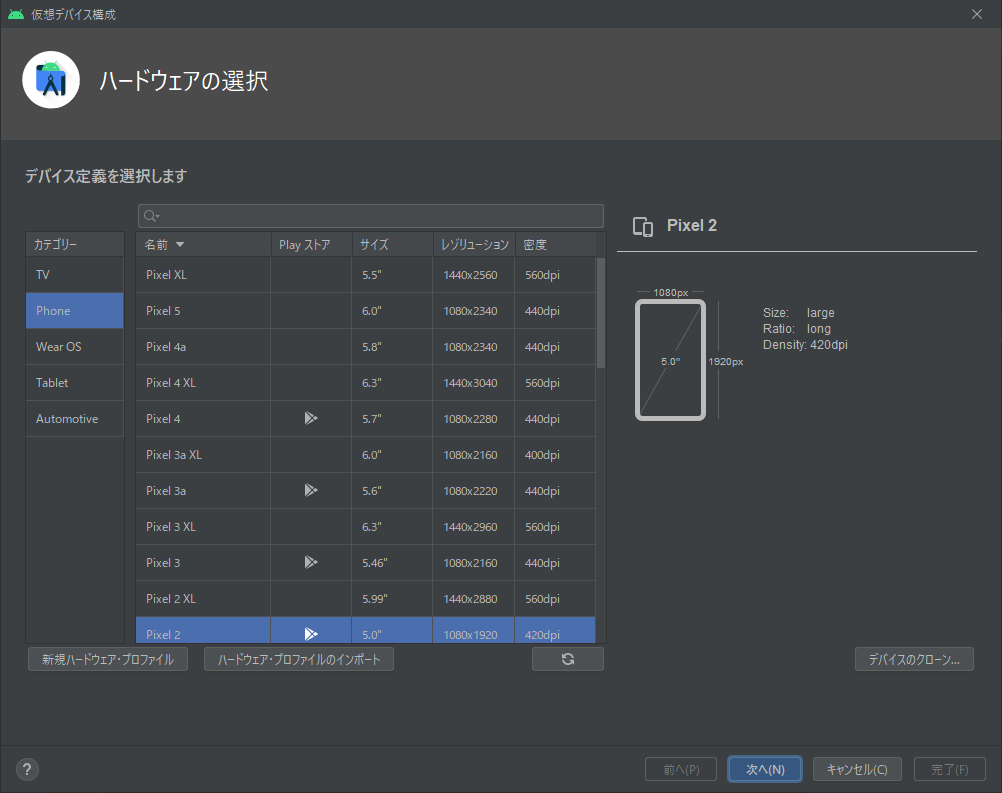Click デバイスのクローン button
This screenshot has height=793, width=1002.
tap(914, 659)
